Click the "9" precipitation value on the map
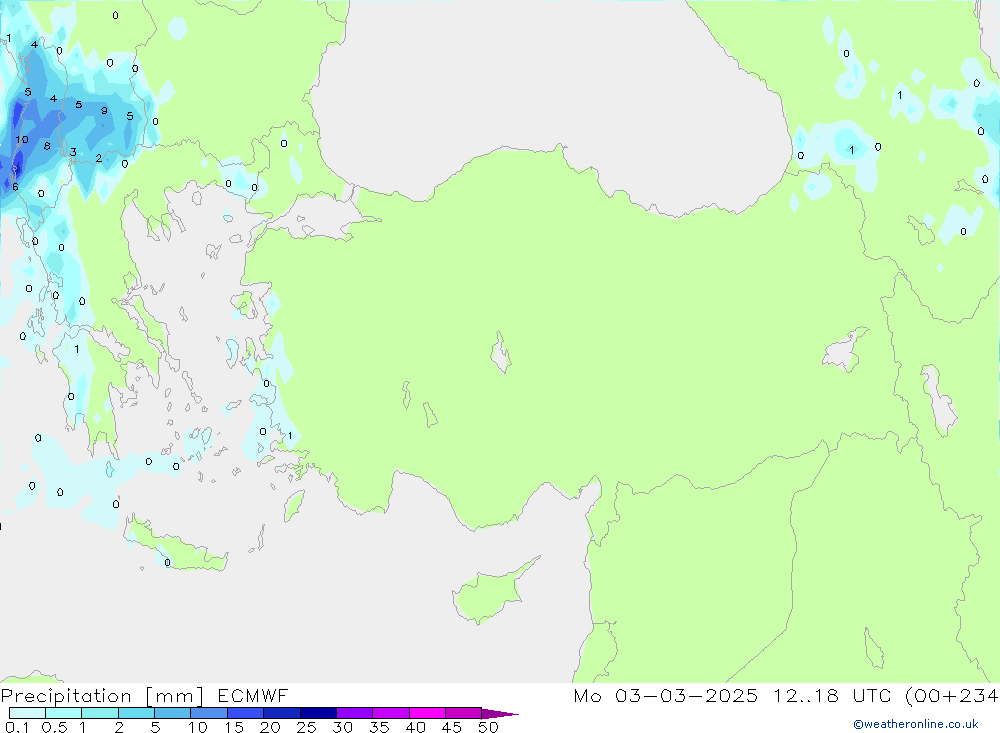This screenshot has height=733, width=1000. click(104, 111)
